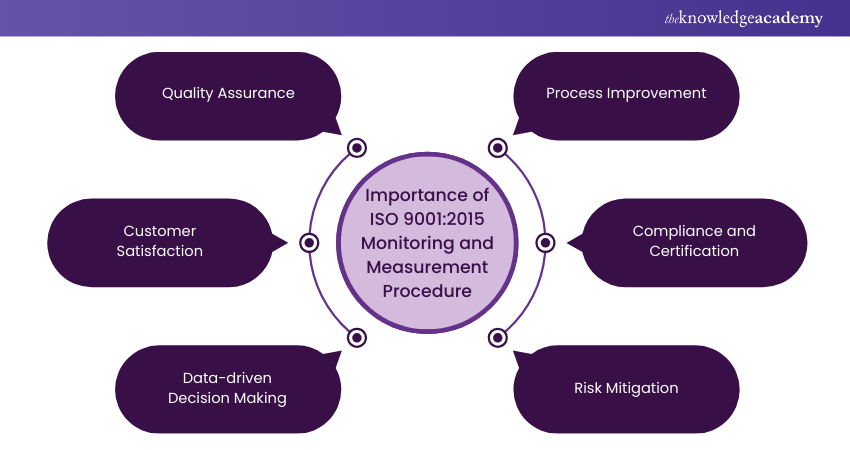Image resolution: width=850 pixels, height=450 pixels.
Task: Click the pointer tail of Customer Satisfaction bubble
Action: tap(280, 242)
